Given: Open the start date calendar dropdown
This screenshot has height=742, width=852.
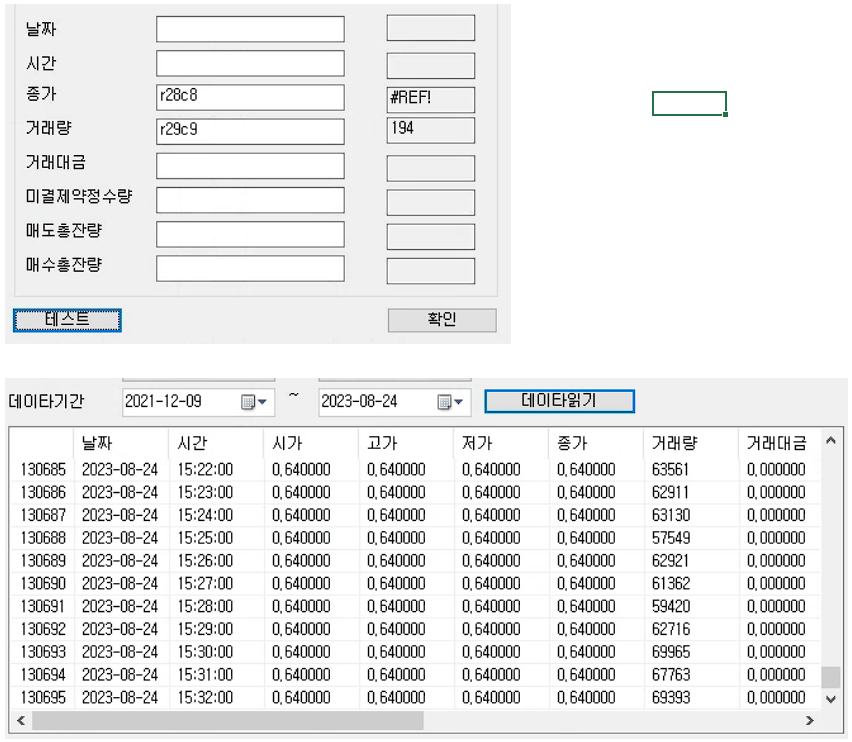Looking at the screenshot, I should pos(254,402).
